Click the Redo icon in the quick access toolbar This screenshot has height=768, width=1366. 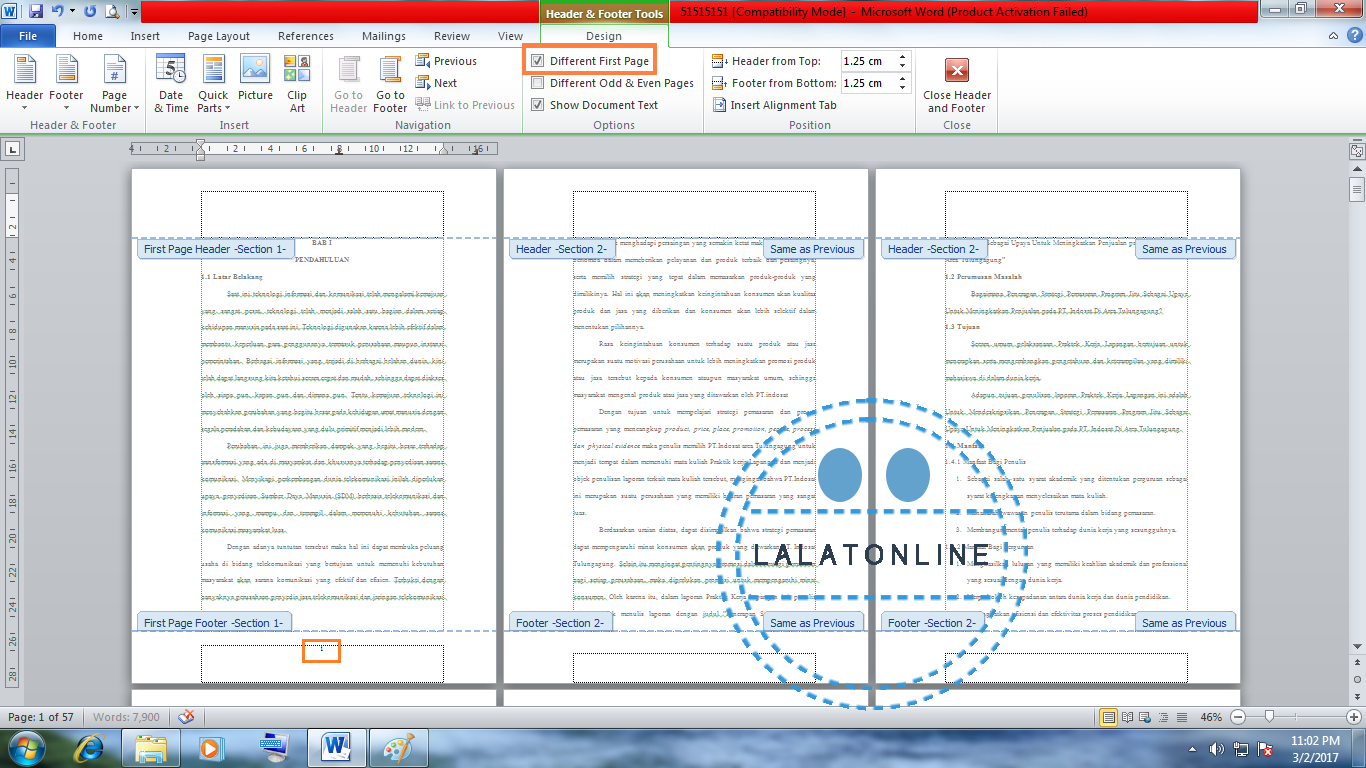tap(90, 11)
